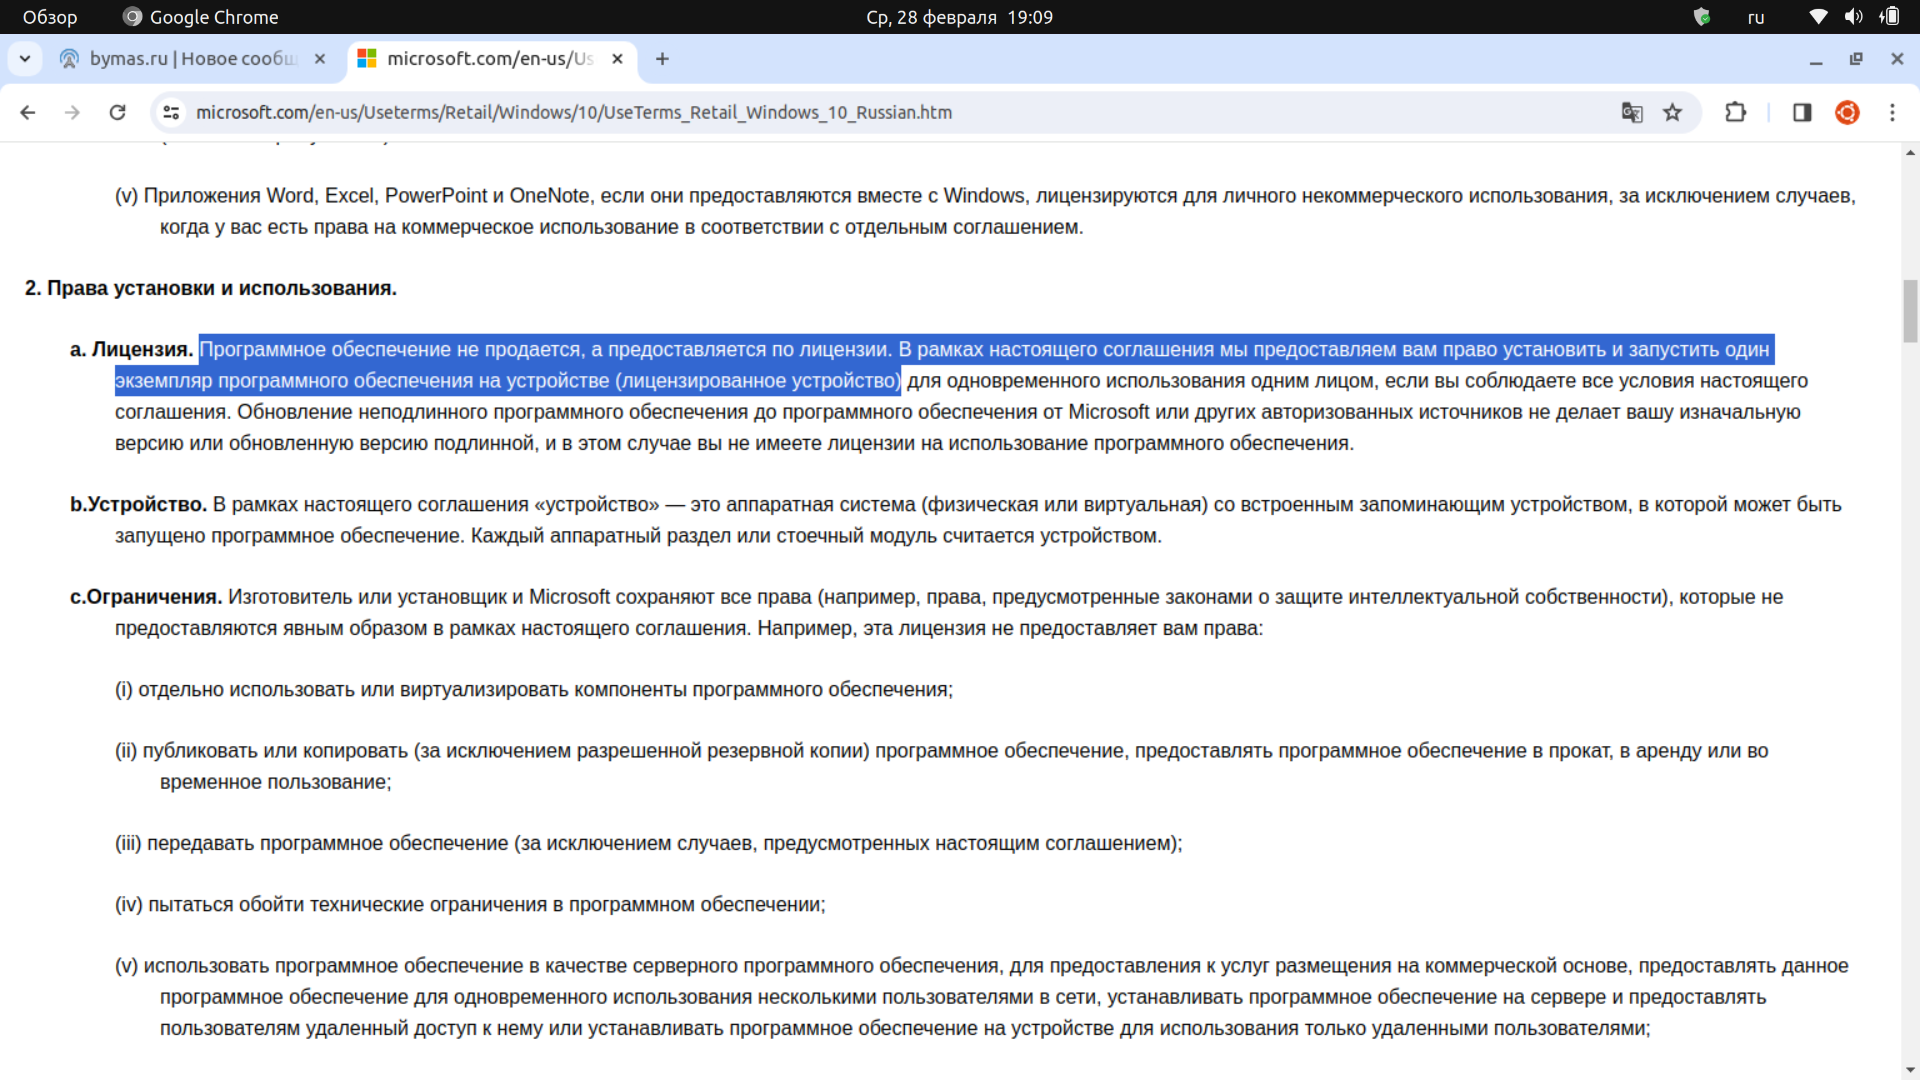This screenshot has width=1920, height=1080.
Task: Open Chrome three-dot menu
Action: pos(1892,112)
